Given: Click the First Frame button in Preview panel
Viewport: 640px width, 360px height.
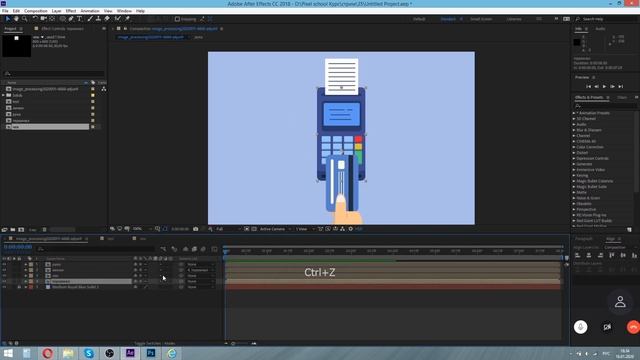Looking at the screenshot, I should click(x=588, y=87).
